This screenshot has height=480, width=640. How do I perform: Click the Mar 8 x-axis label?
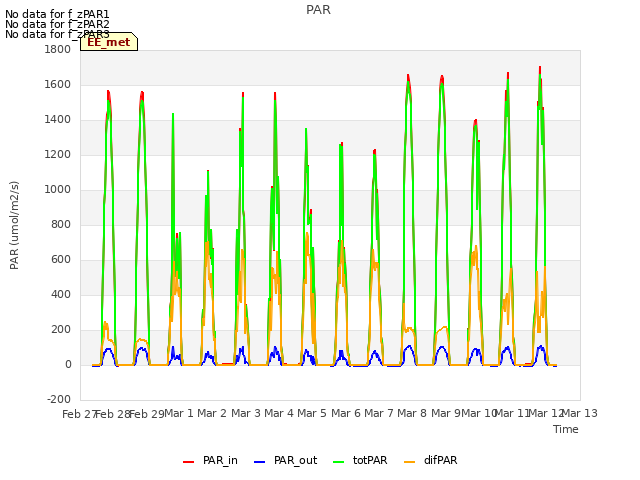pyautogui.click(x=412, y=413)
